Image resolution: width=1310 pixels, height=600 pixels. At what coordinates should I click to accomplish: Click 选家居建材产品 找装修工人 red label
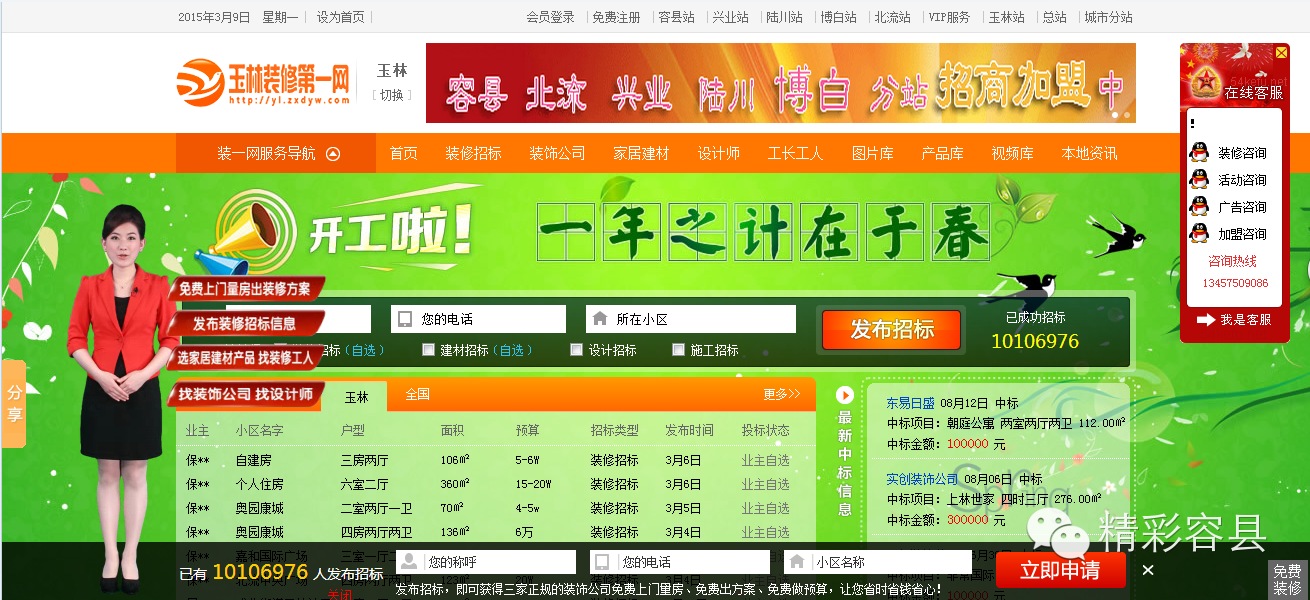click(x=246, y=357)
